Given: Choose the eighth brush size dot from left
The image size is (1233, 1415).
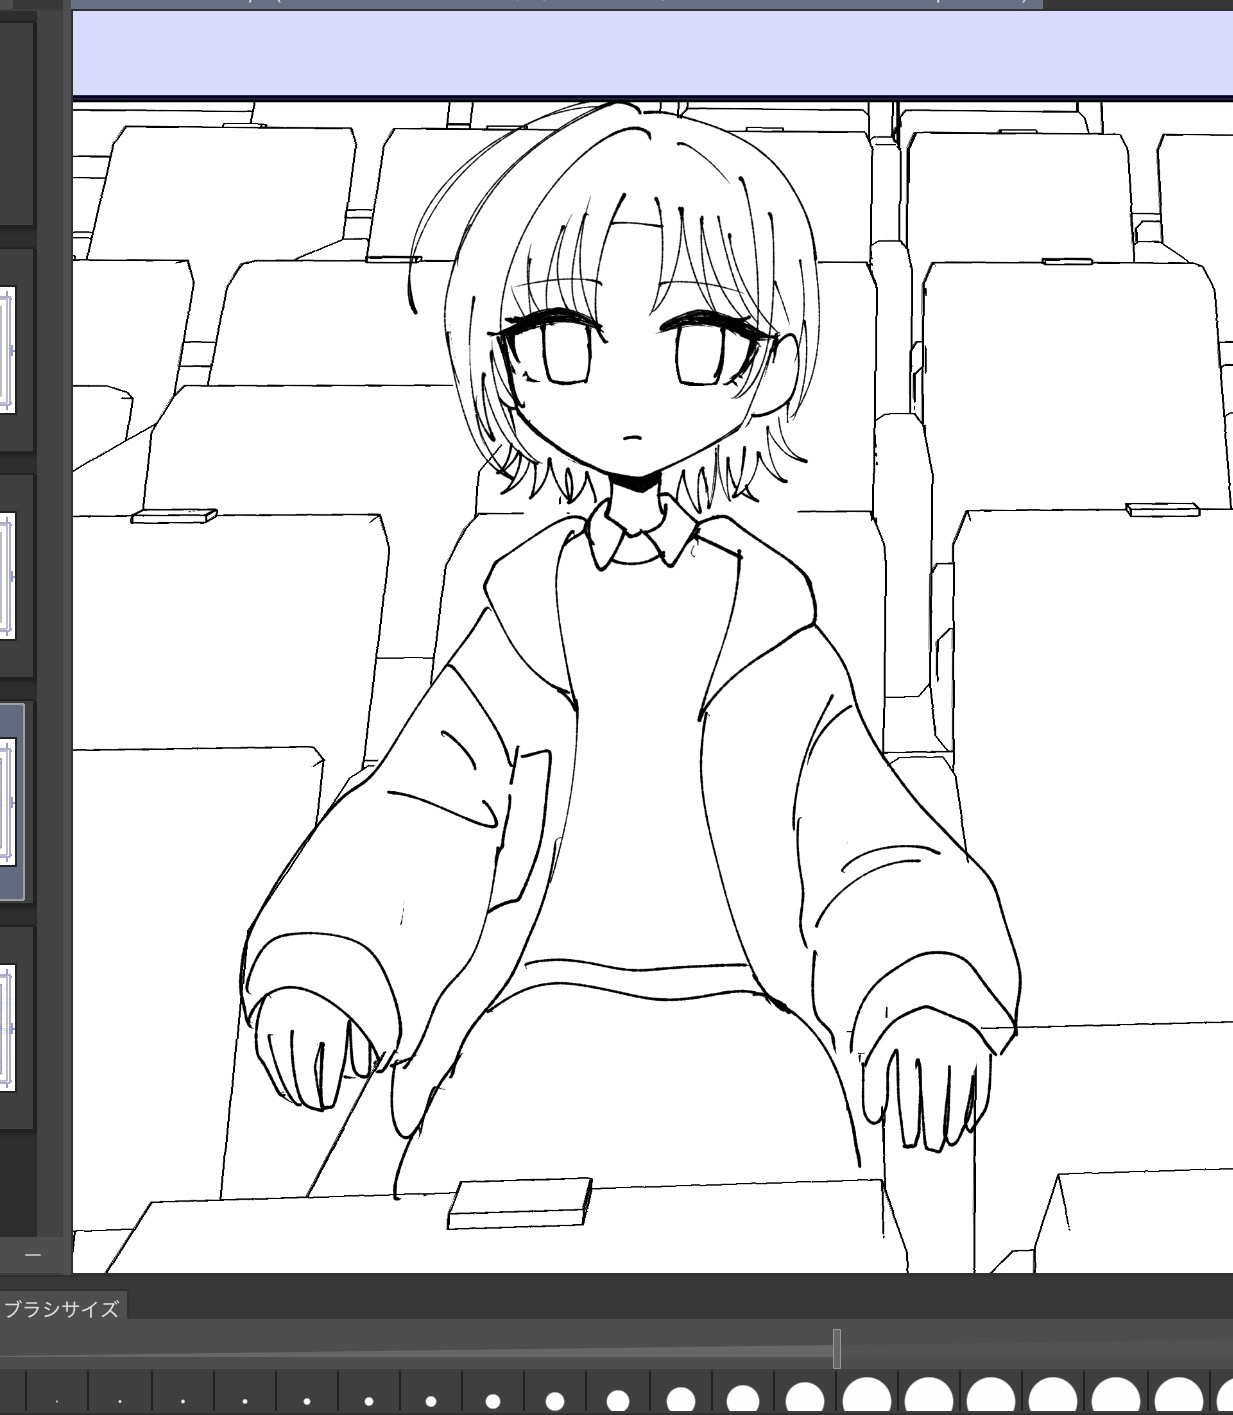Looking at the screenshot, I should click(x=493, y=1401).
